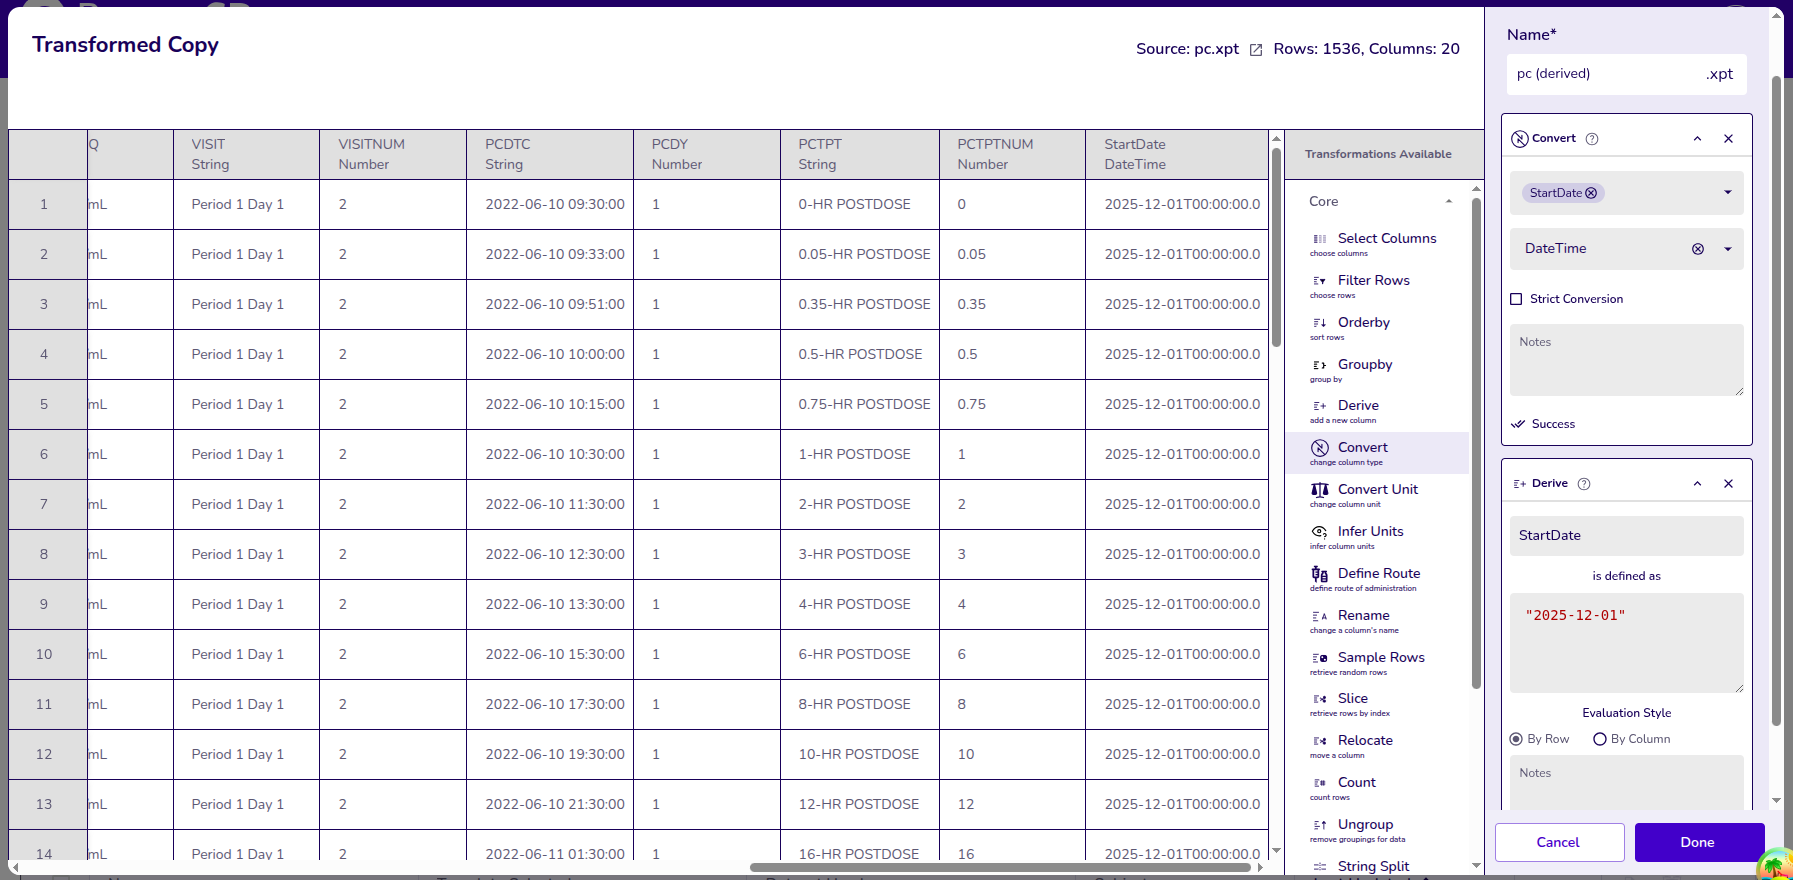Click the help icon next to Convert
Image resolution: width=1793 pixels, height=880 pixels.
pyautogui.click(x=1592, y=139)
